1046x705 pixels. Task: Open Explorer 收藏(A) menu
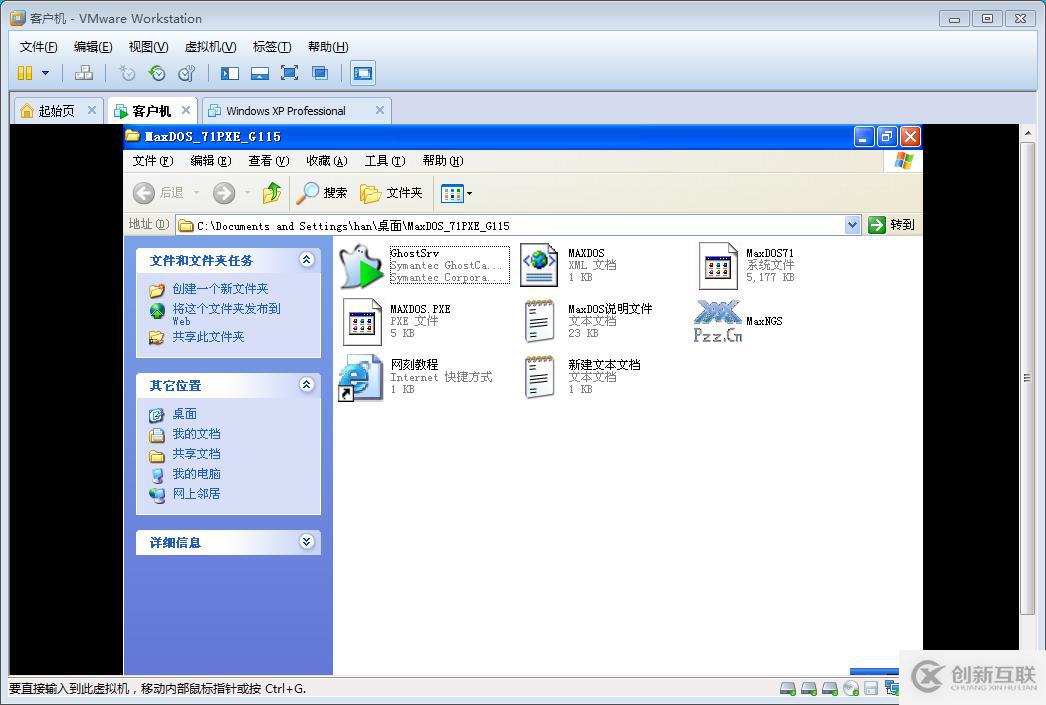(x=327, y=161)
